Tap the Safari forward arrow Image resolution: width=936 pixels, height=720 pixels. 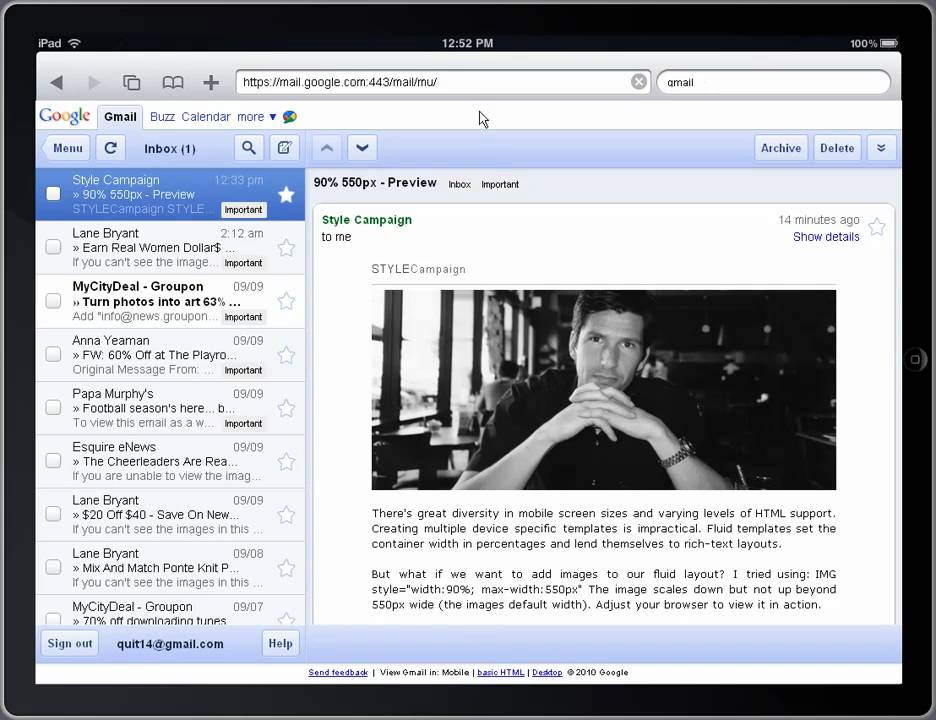pos(94,82)
